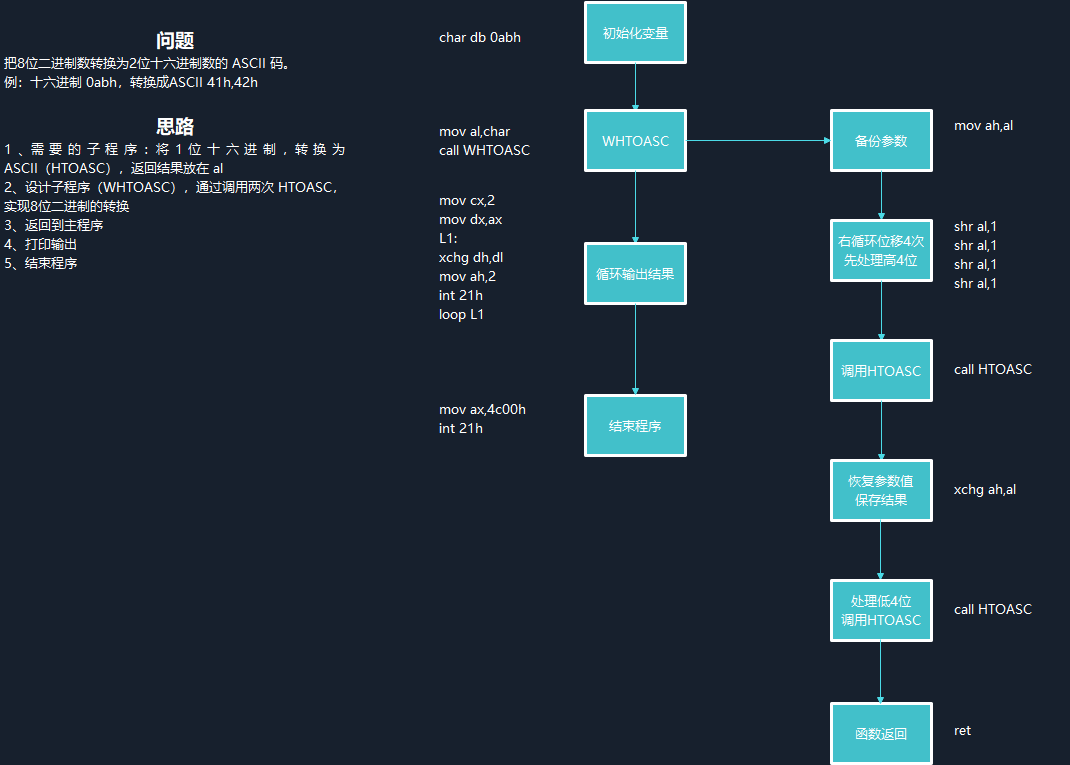Click the text 'mov cx,2'

coord(467,201)
